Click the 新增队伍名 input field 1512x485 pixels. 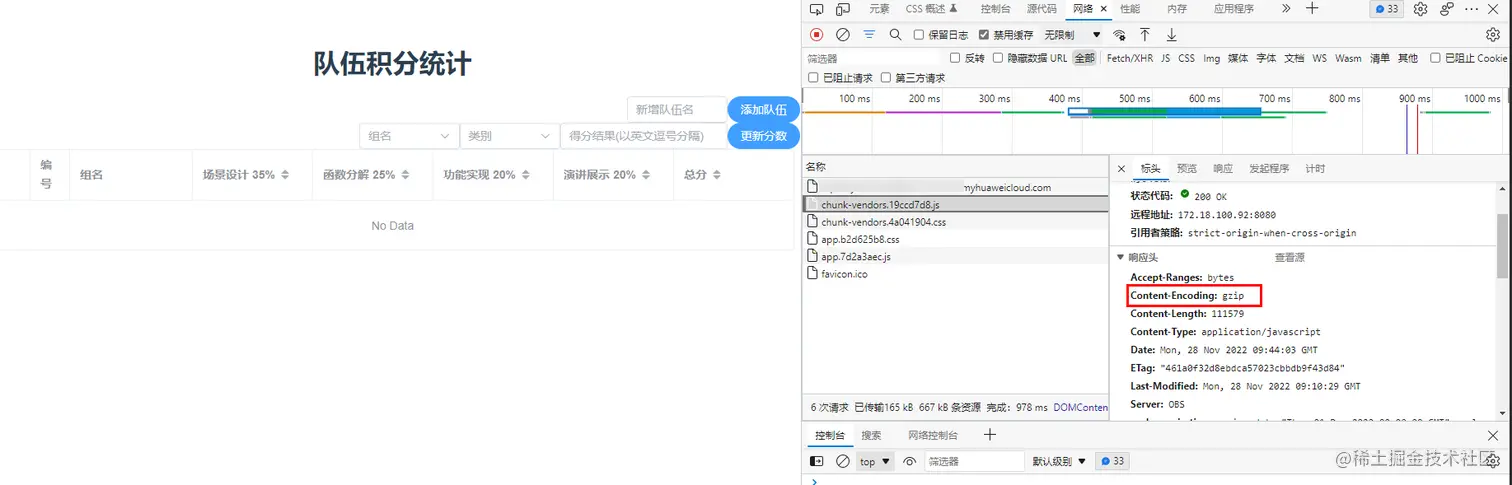point(677,110)
